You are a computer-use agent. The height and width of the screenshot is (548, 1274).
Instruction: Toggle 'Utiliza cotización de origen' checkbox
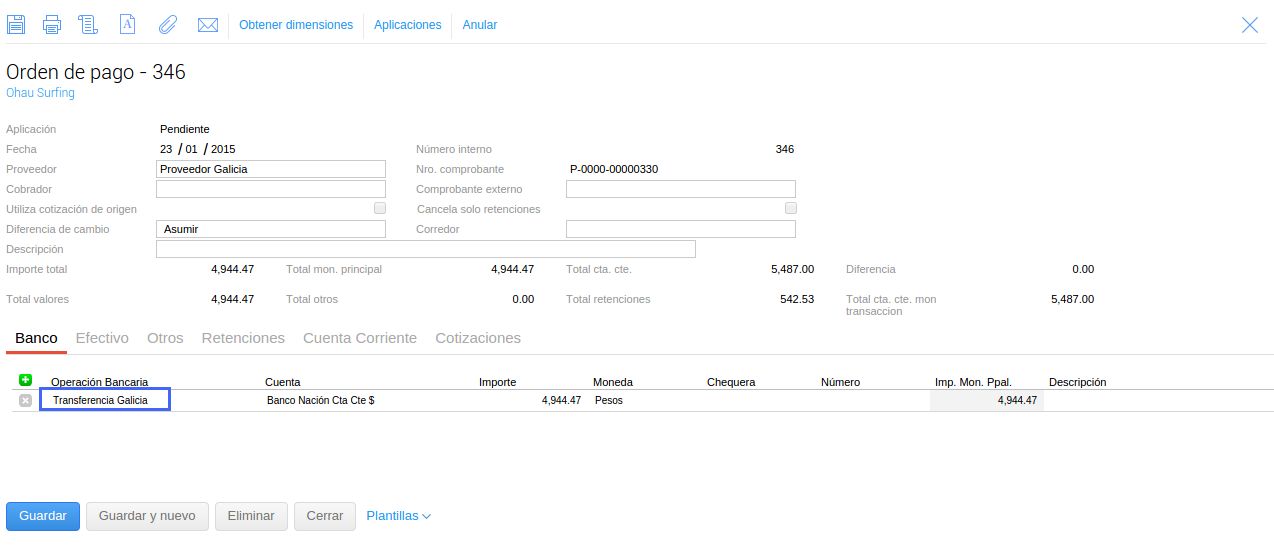tap(380, 209)
